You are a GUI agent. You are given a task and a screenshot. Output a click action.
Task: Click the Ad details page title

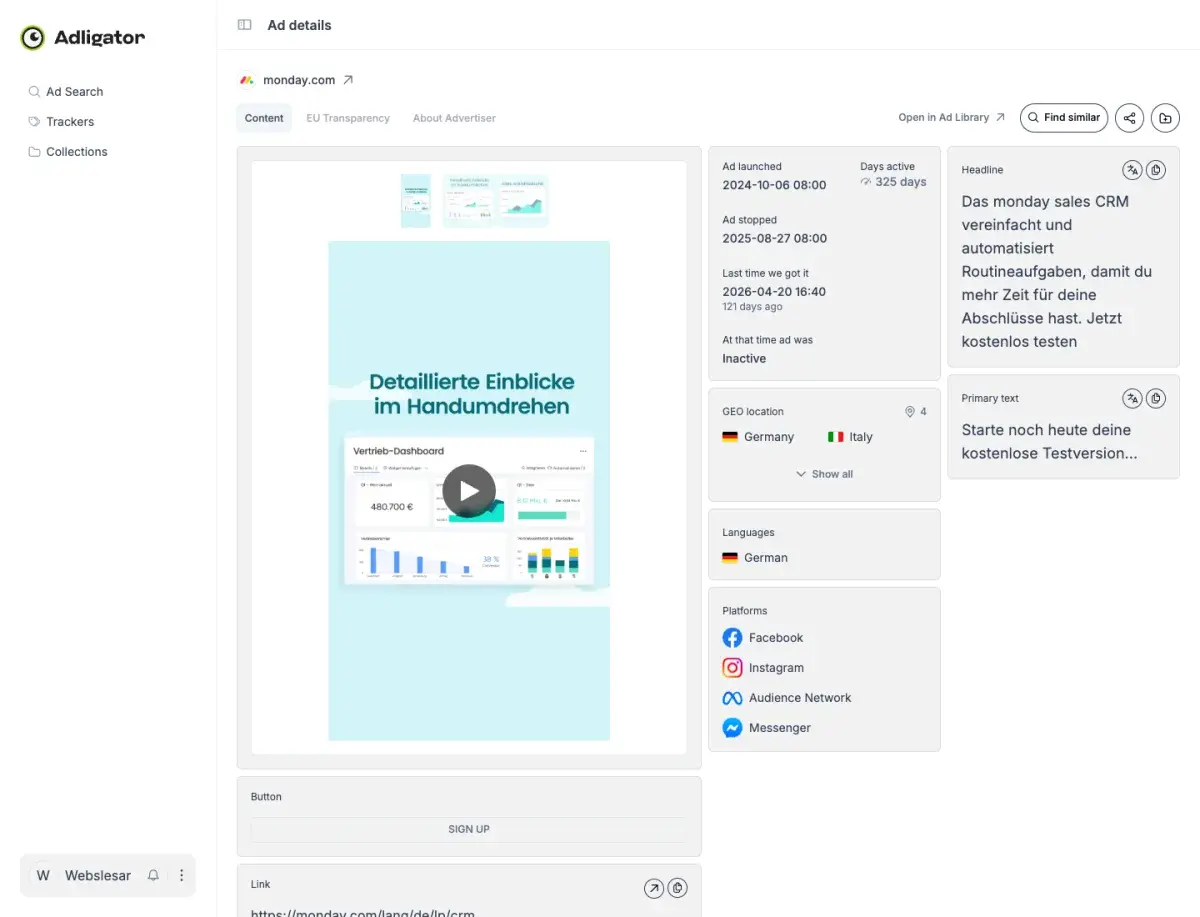pos(299,25)
